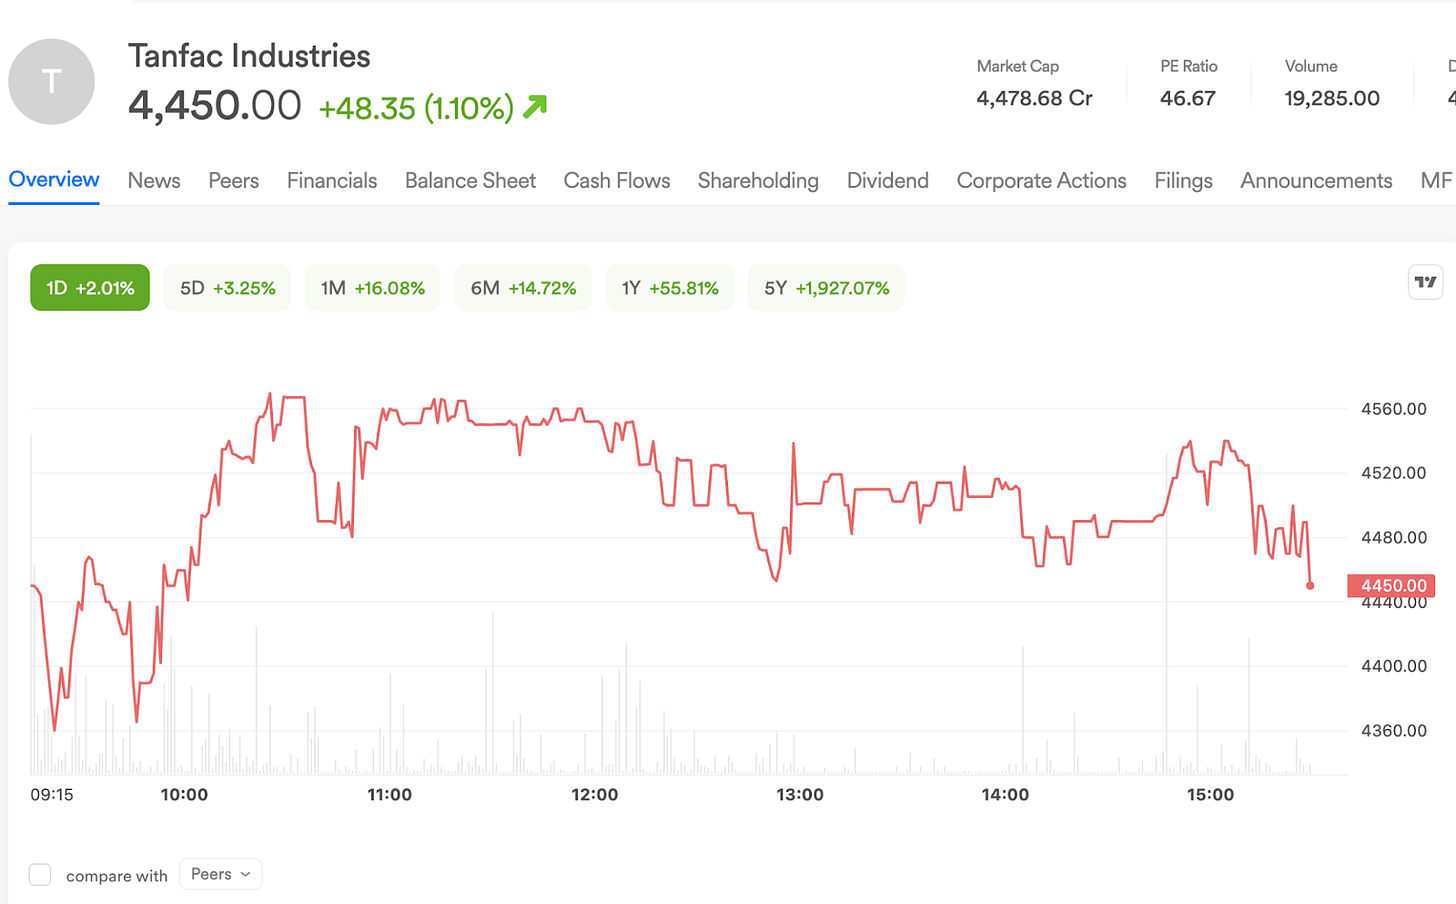Click the 11:00 time label
The image size is (1456, 904).
390,795
